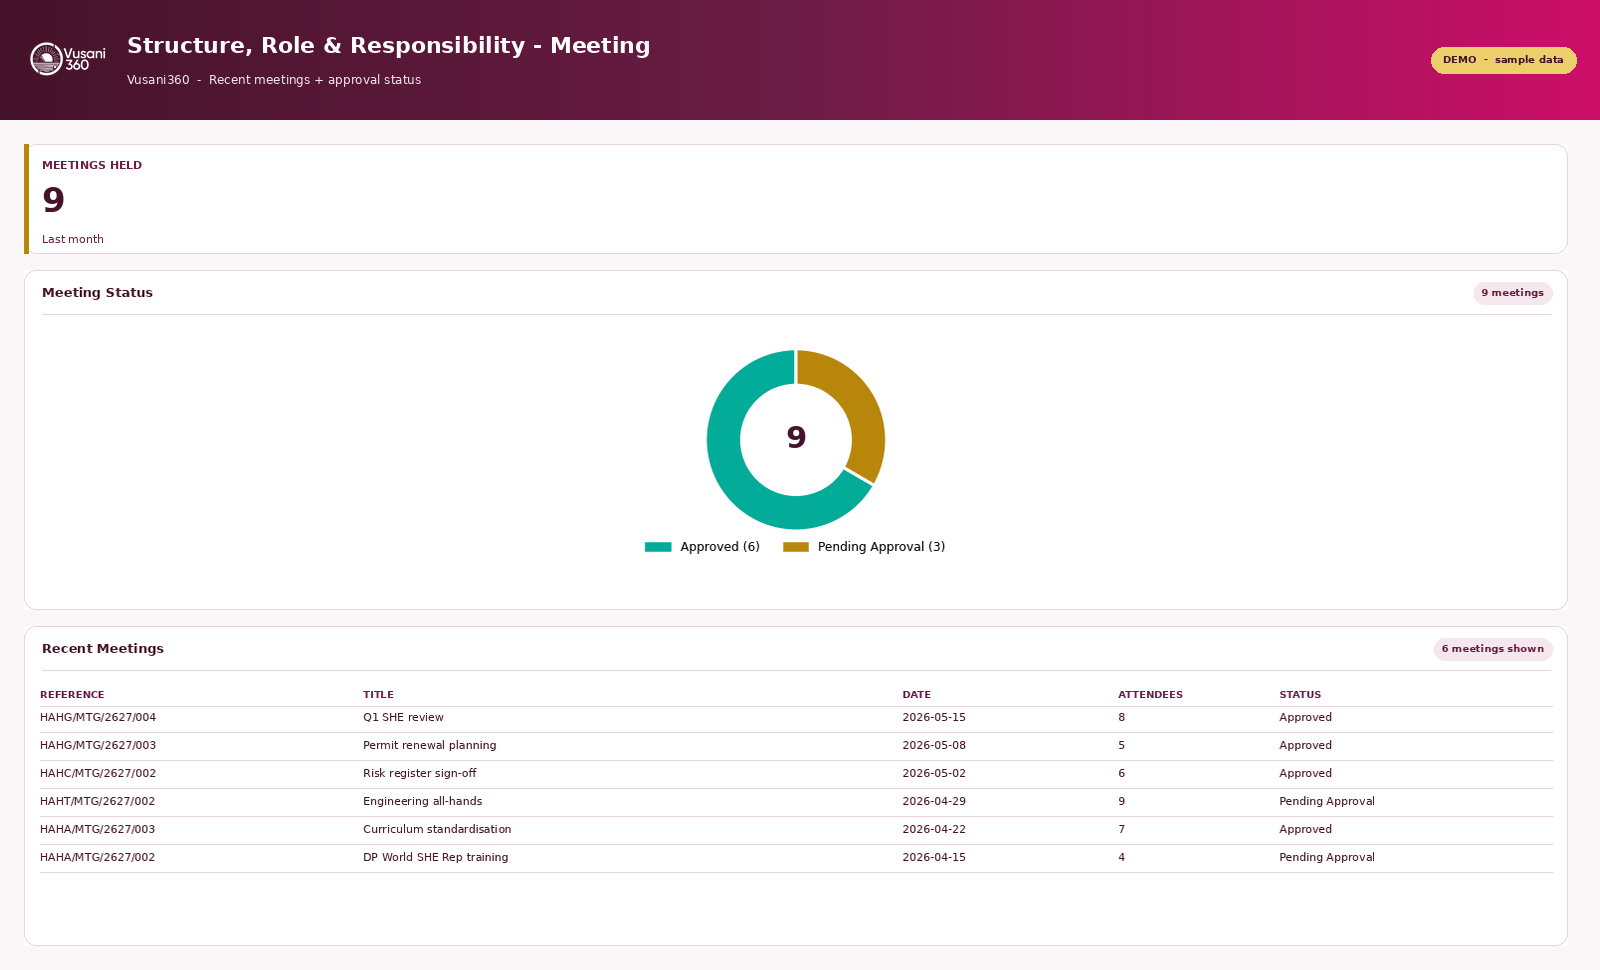Click the DEMO sample data badge
1600x970 pixels.
[1503, 60]
